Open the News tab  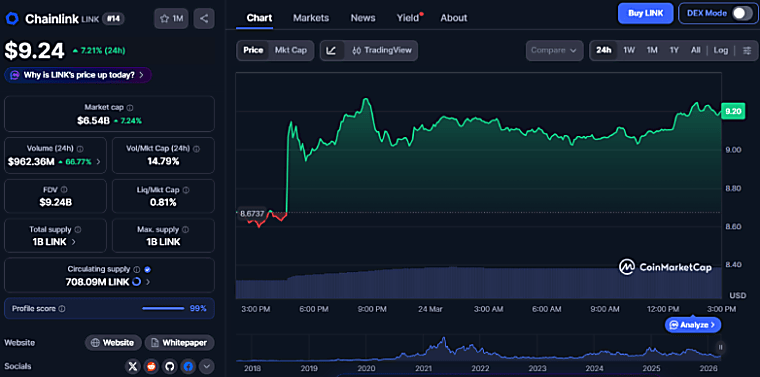click(363, 18)
